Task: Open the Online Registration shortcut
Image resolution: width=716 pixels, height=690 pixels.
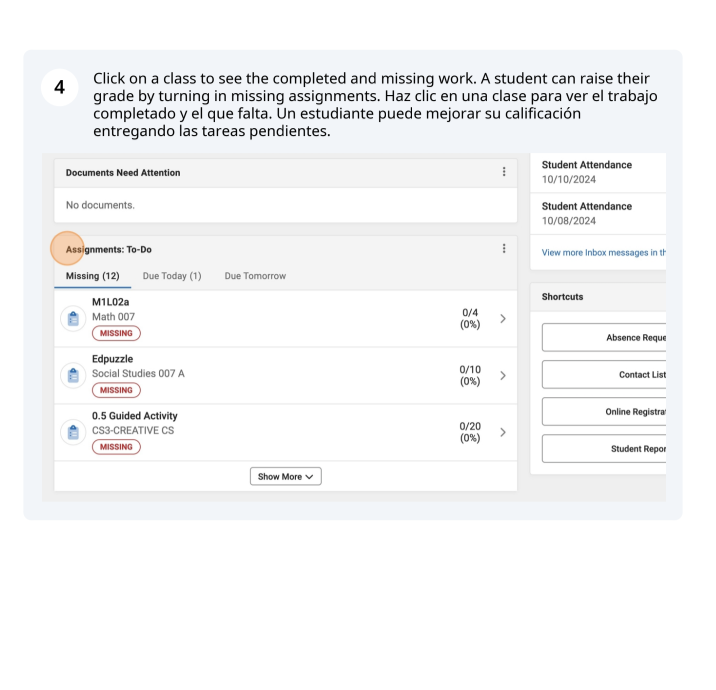Action: pos(604,412)
